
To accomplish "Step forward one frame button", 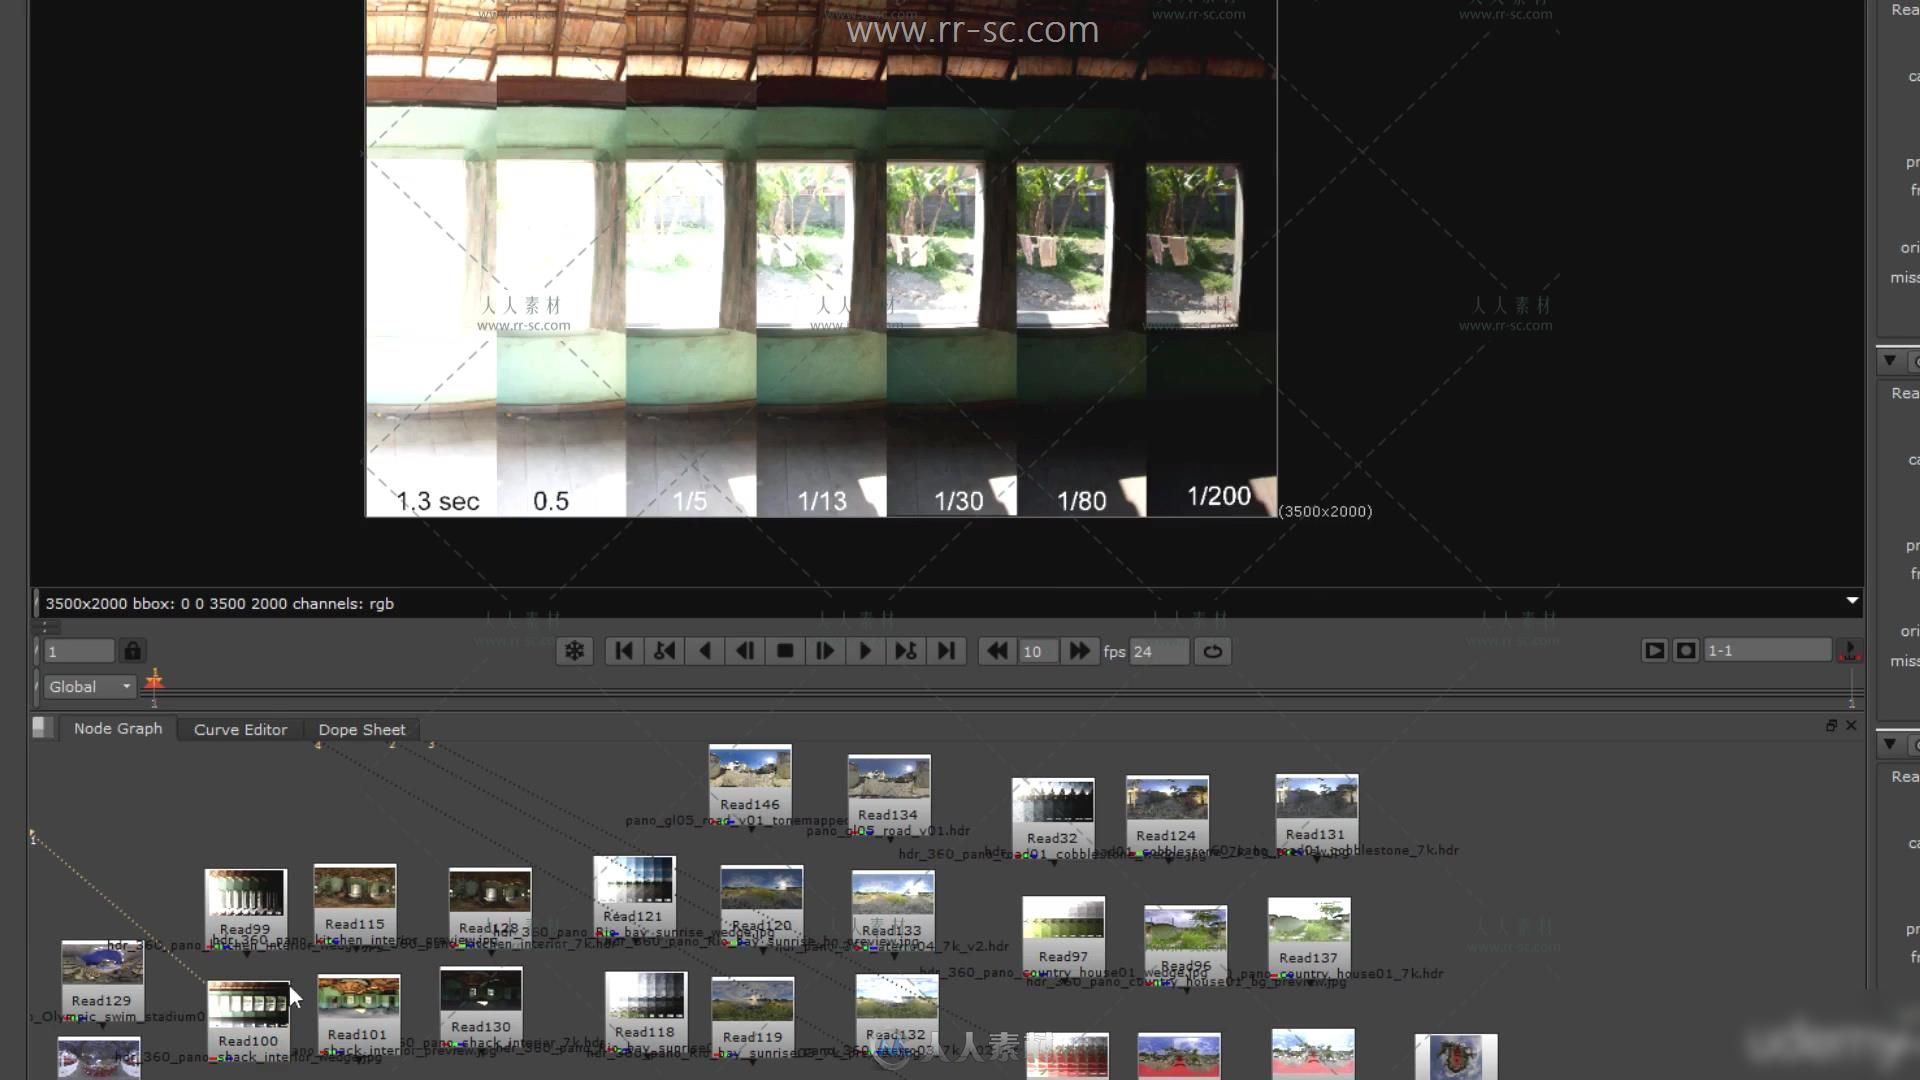I will coord(825,651).
